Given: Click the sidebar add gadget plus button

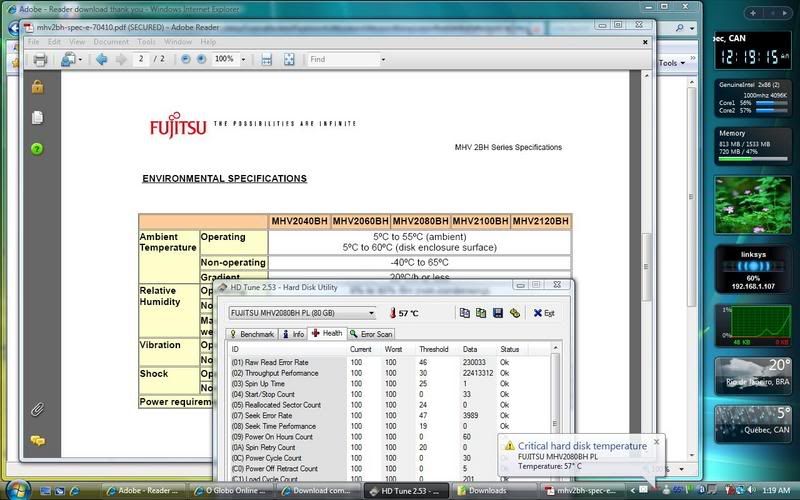Looking at the screenshot, I should click(753, 13).
